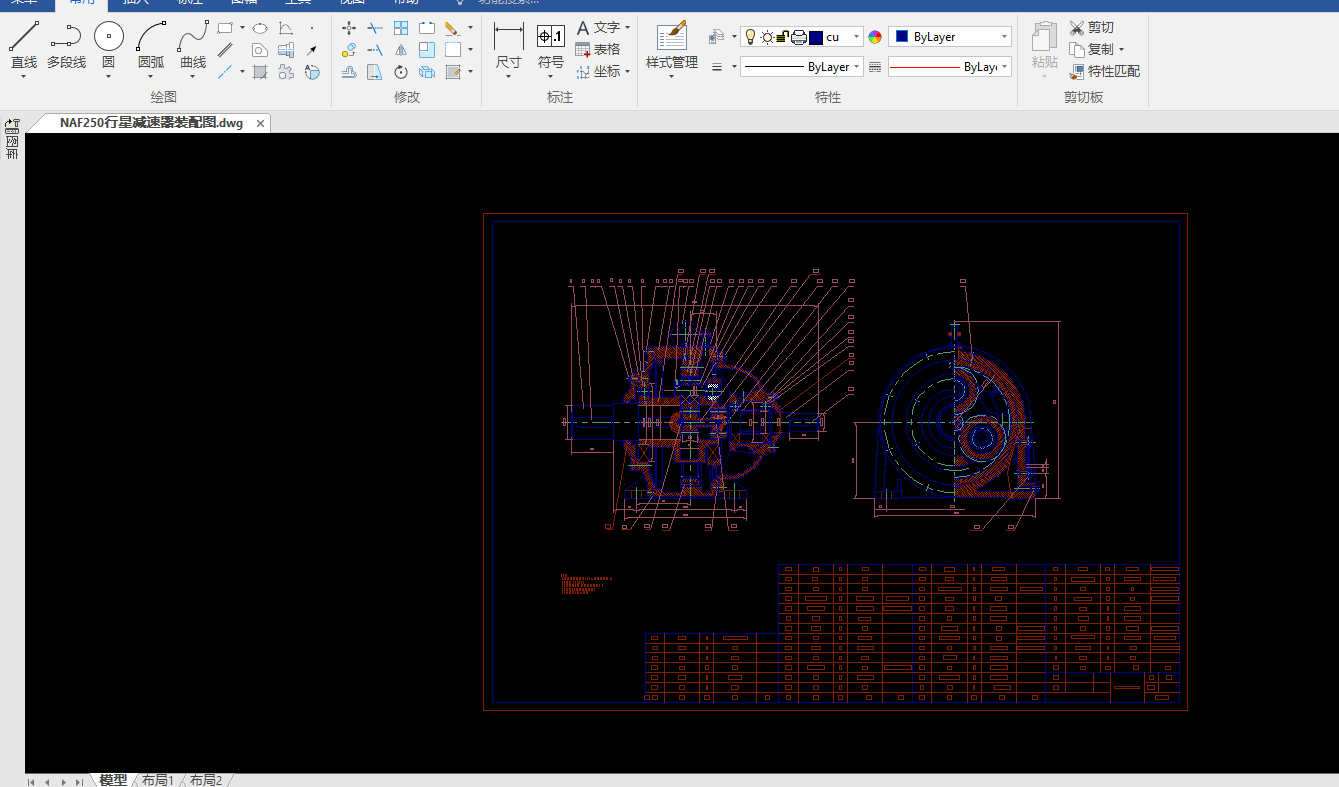The image size is (1339, 787).
Task: Click the 特性匹配 match properties icon
Action: coord(1077,72)
